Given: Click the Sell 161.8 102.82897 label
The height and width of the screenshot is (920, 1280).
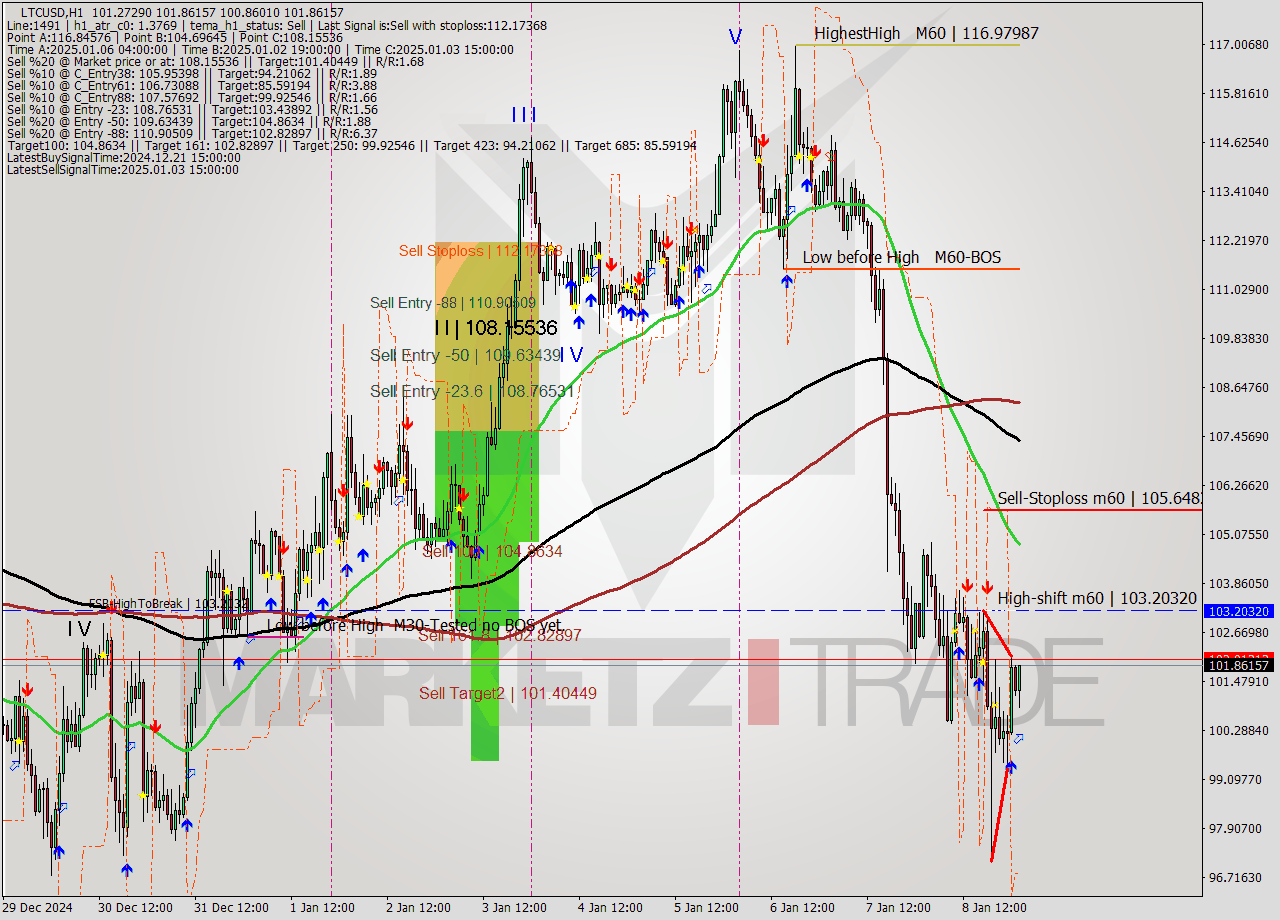Looking at the screenshot, I should click(x=499, y=635).
